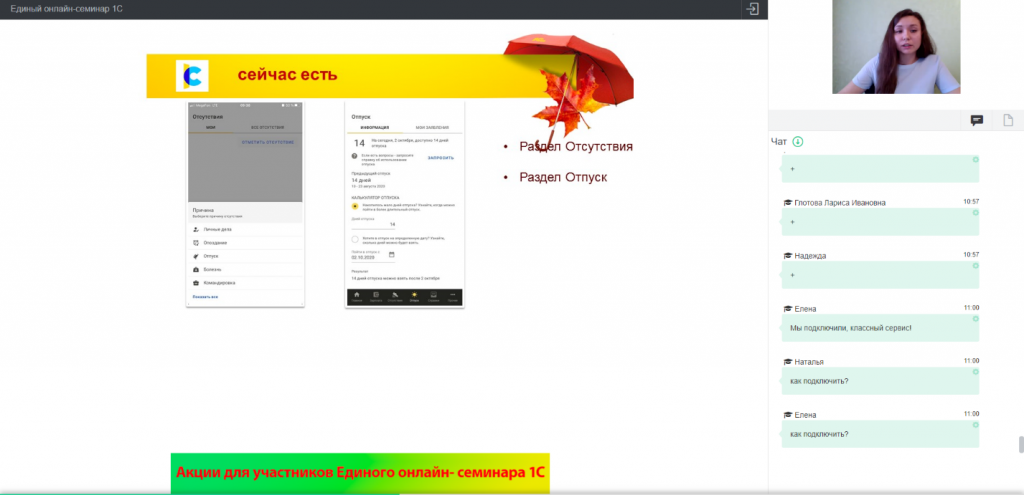
Task: Click the status dot on Елена's 'классный сервис' message
Action: pyautogui.click(x=975, y=316)
